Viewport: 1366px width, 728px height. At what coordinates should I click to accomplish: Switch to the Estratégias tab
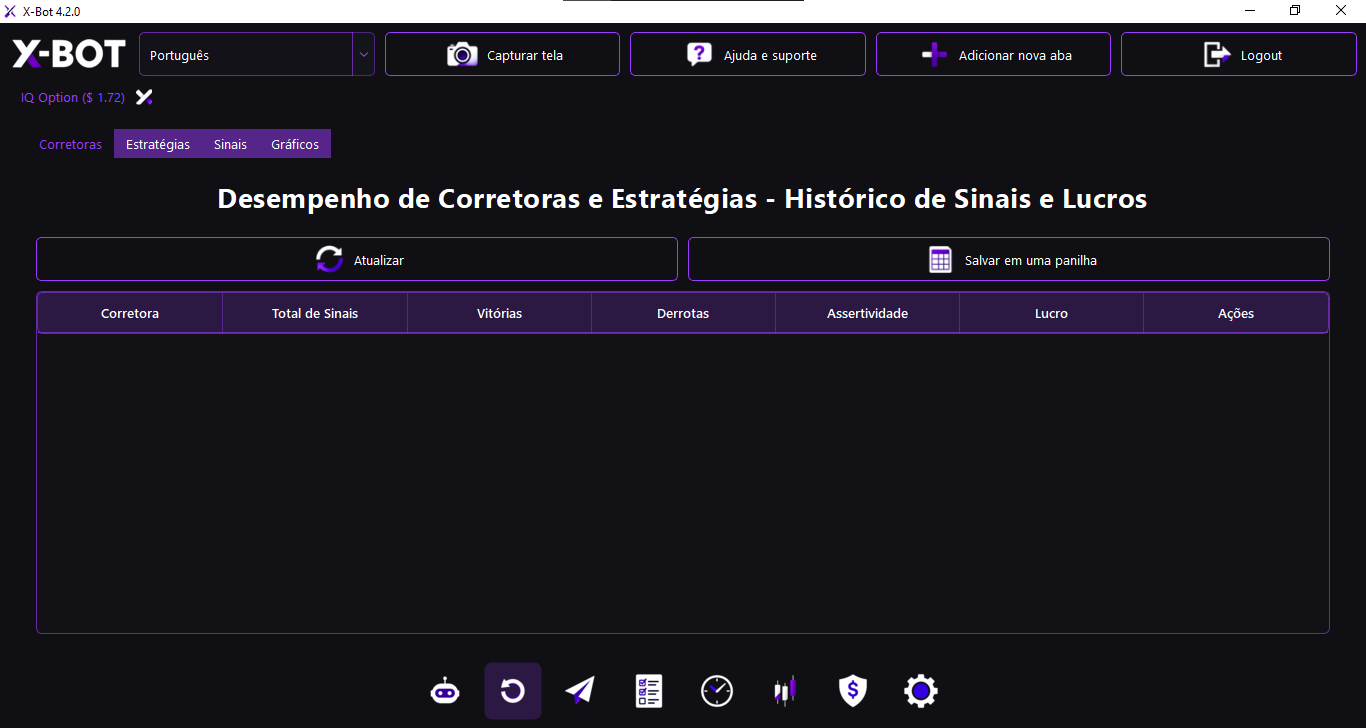click(158, 144)
